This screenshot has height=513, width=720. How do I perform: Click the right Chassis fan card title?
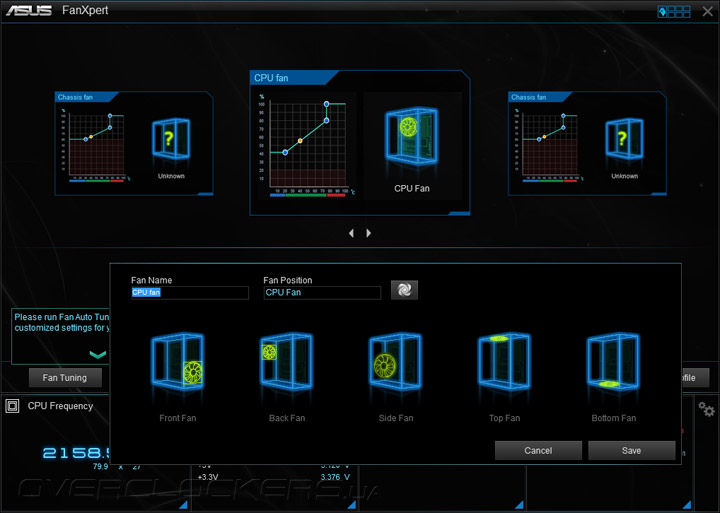point(529,97)
